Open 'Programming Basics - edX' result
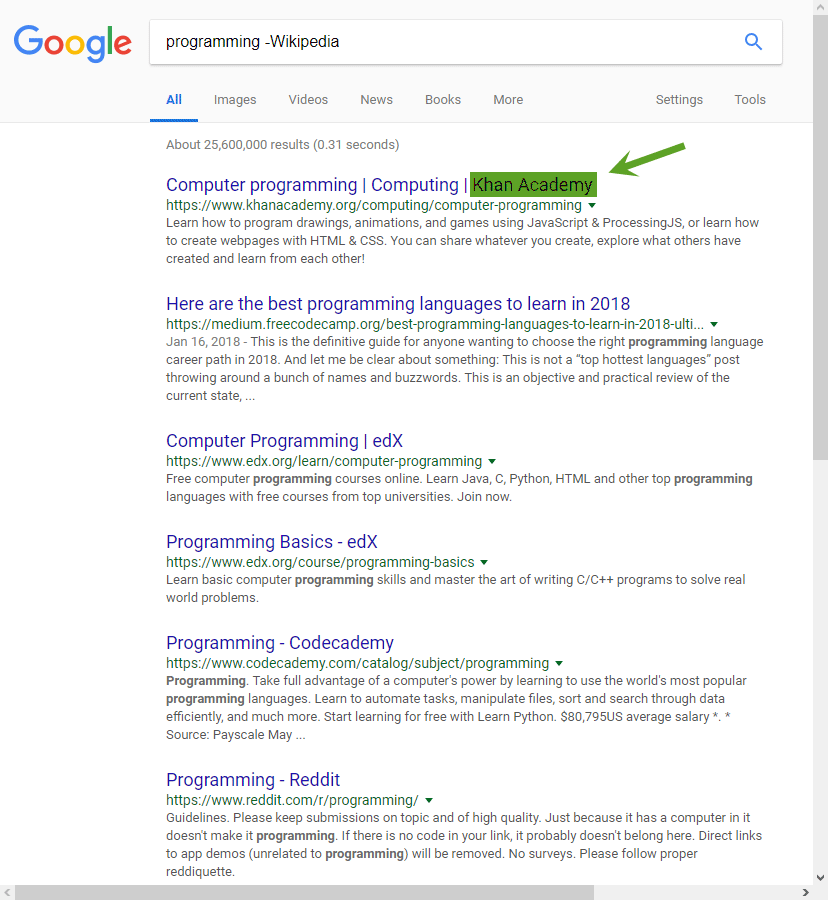The height and width of the screenshot is (900, 828). point(271,542)
